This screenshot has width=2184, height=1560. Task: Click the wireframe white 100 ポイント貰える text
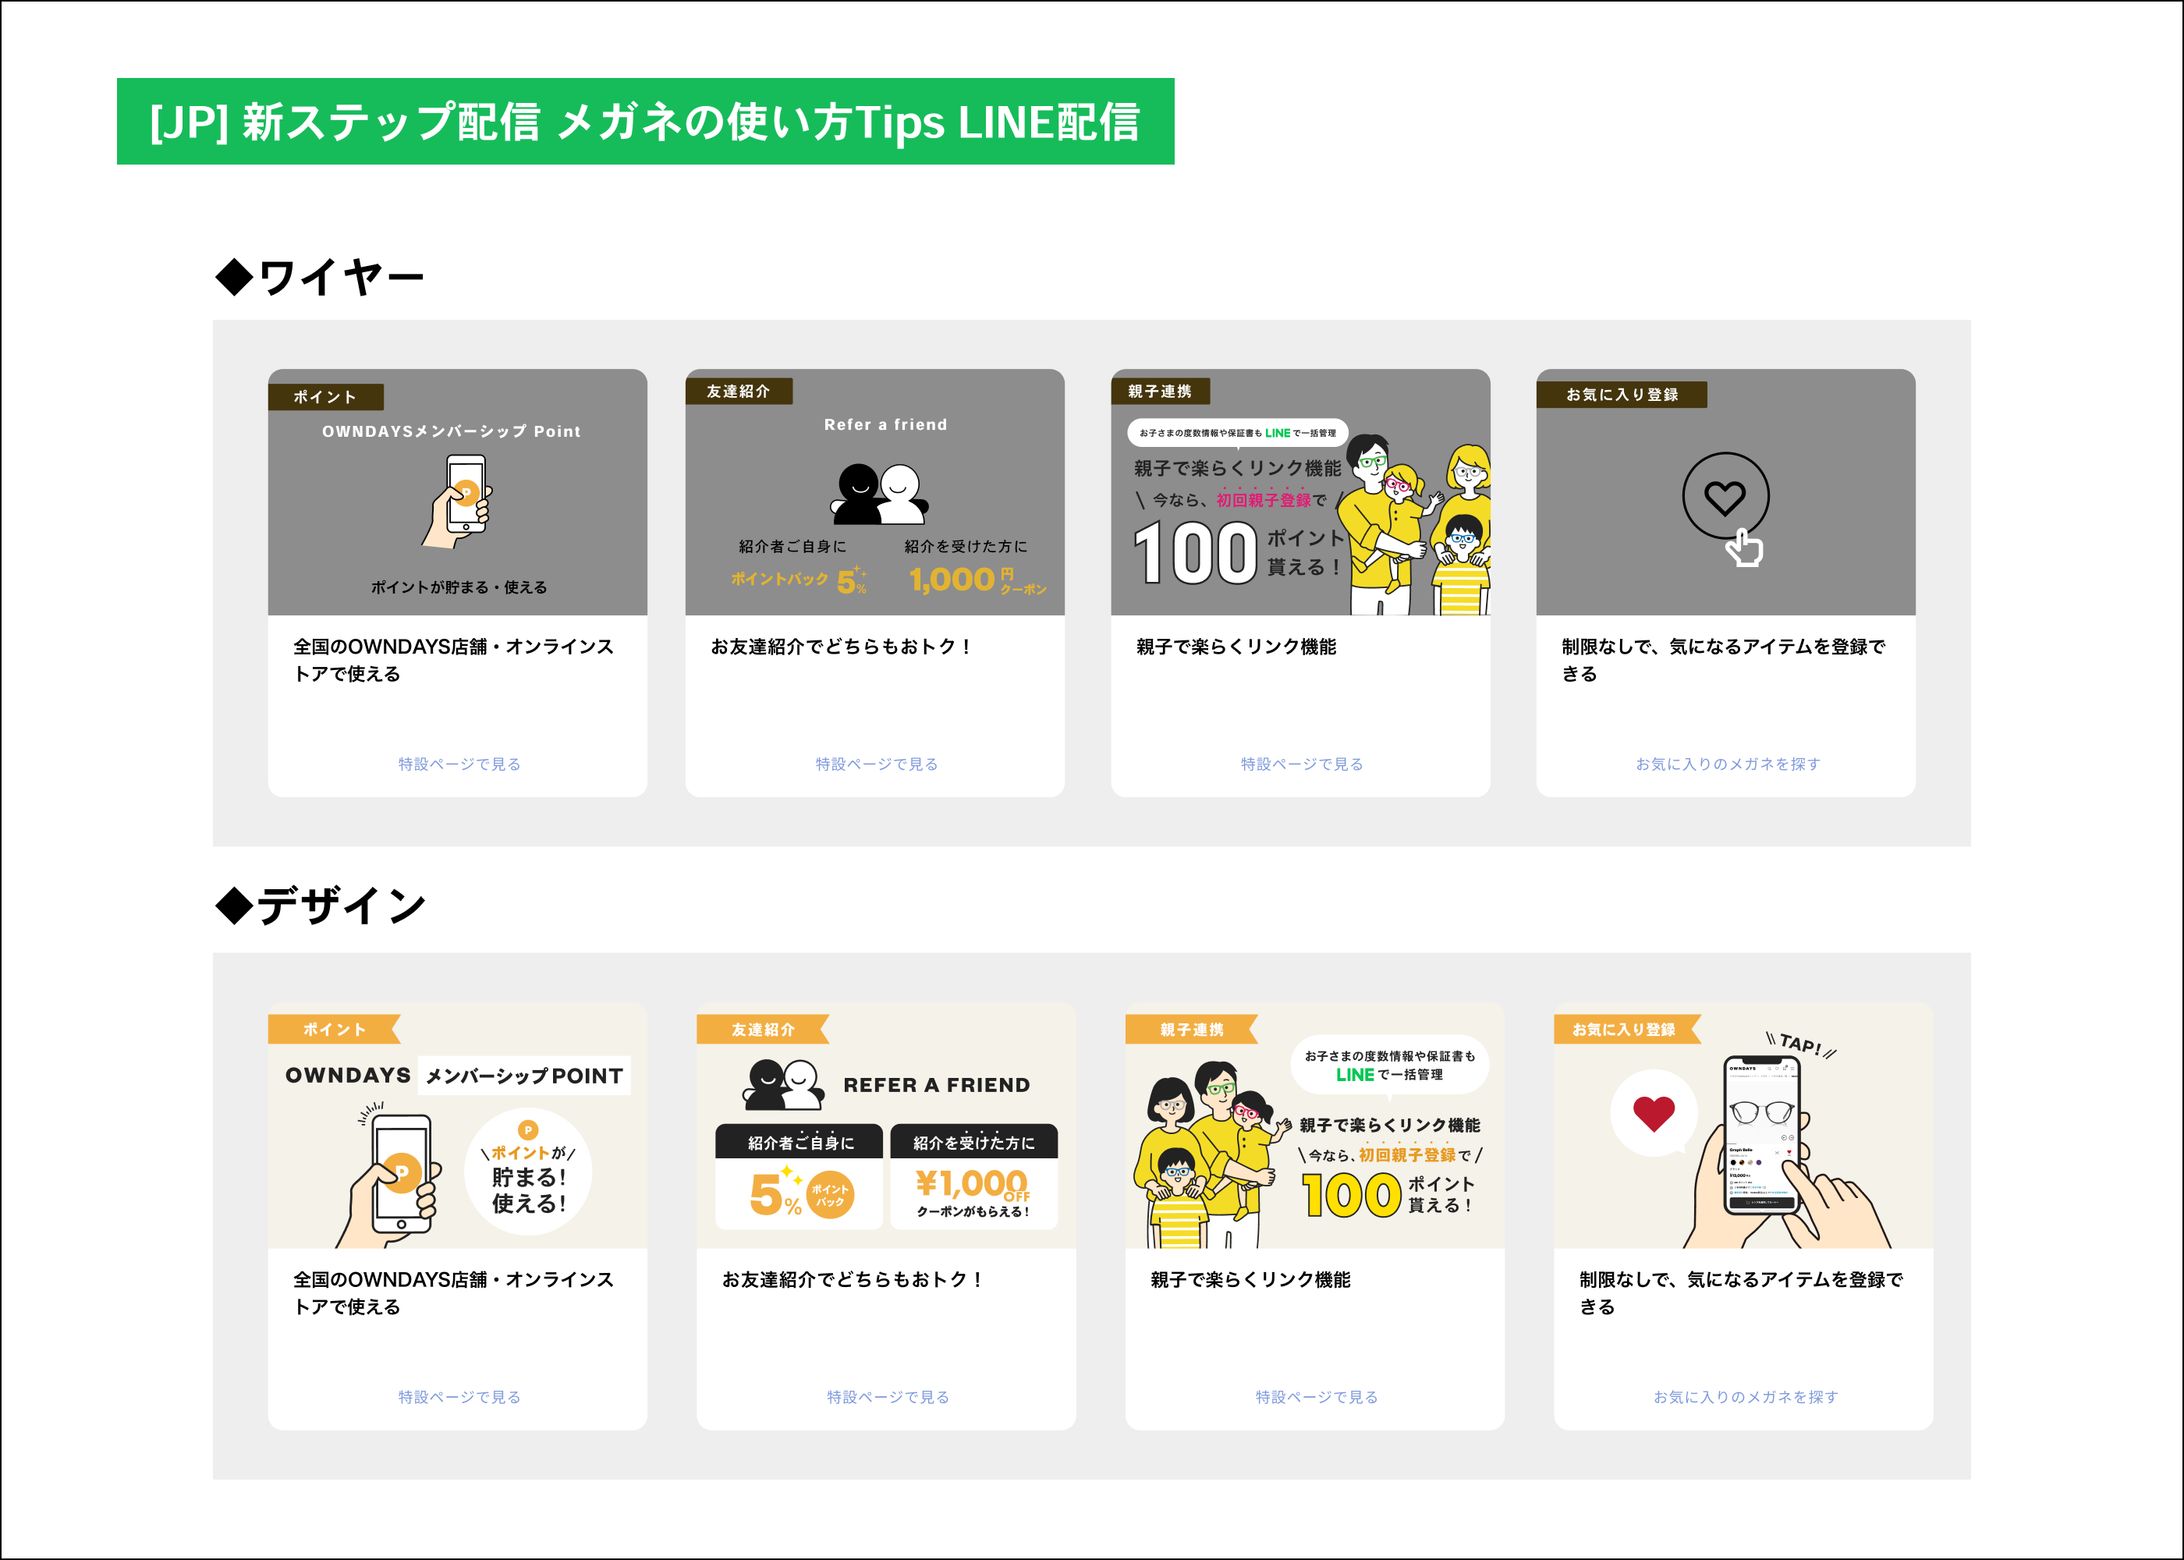[1237, 552]
